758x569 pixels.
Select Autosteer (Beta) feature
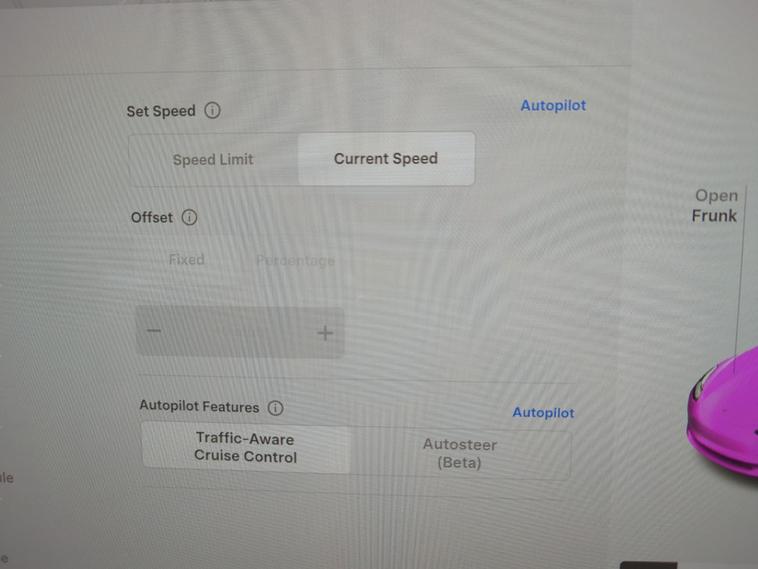click(460, 453)
